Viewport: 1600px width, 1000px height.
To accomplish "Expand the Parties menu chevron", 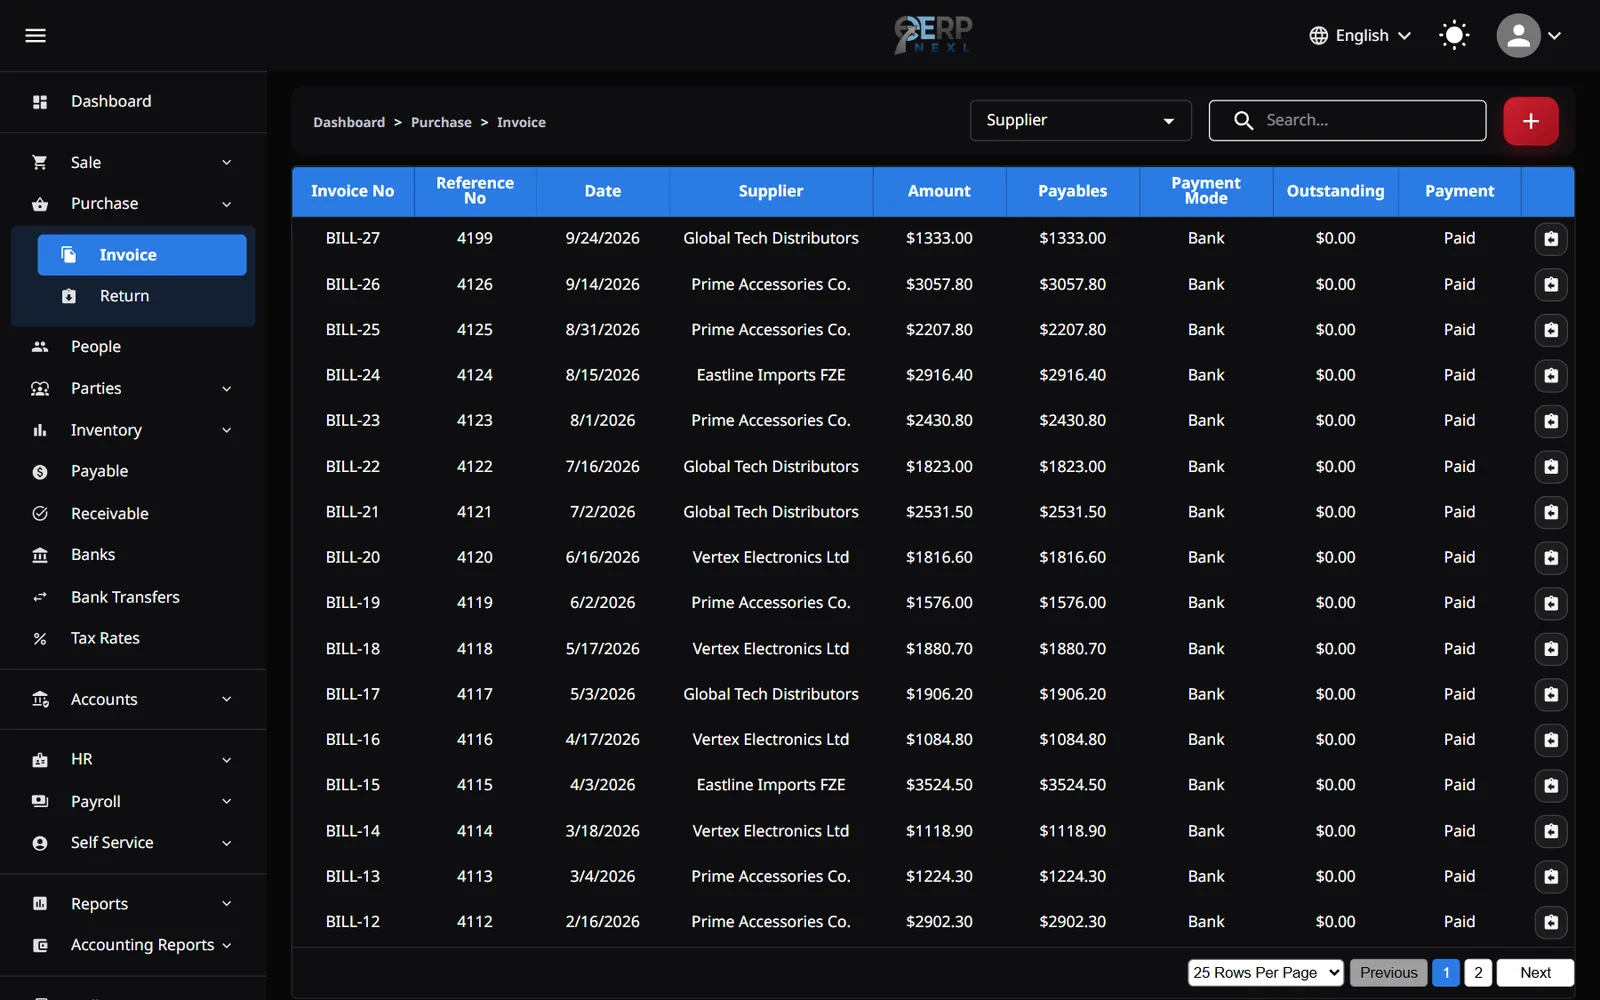I will (226, 389).
